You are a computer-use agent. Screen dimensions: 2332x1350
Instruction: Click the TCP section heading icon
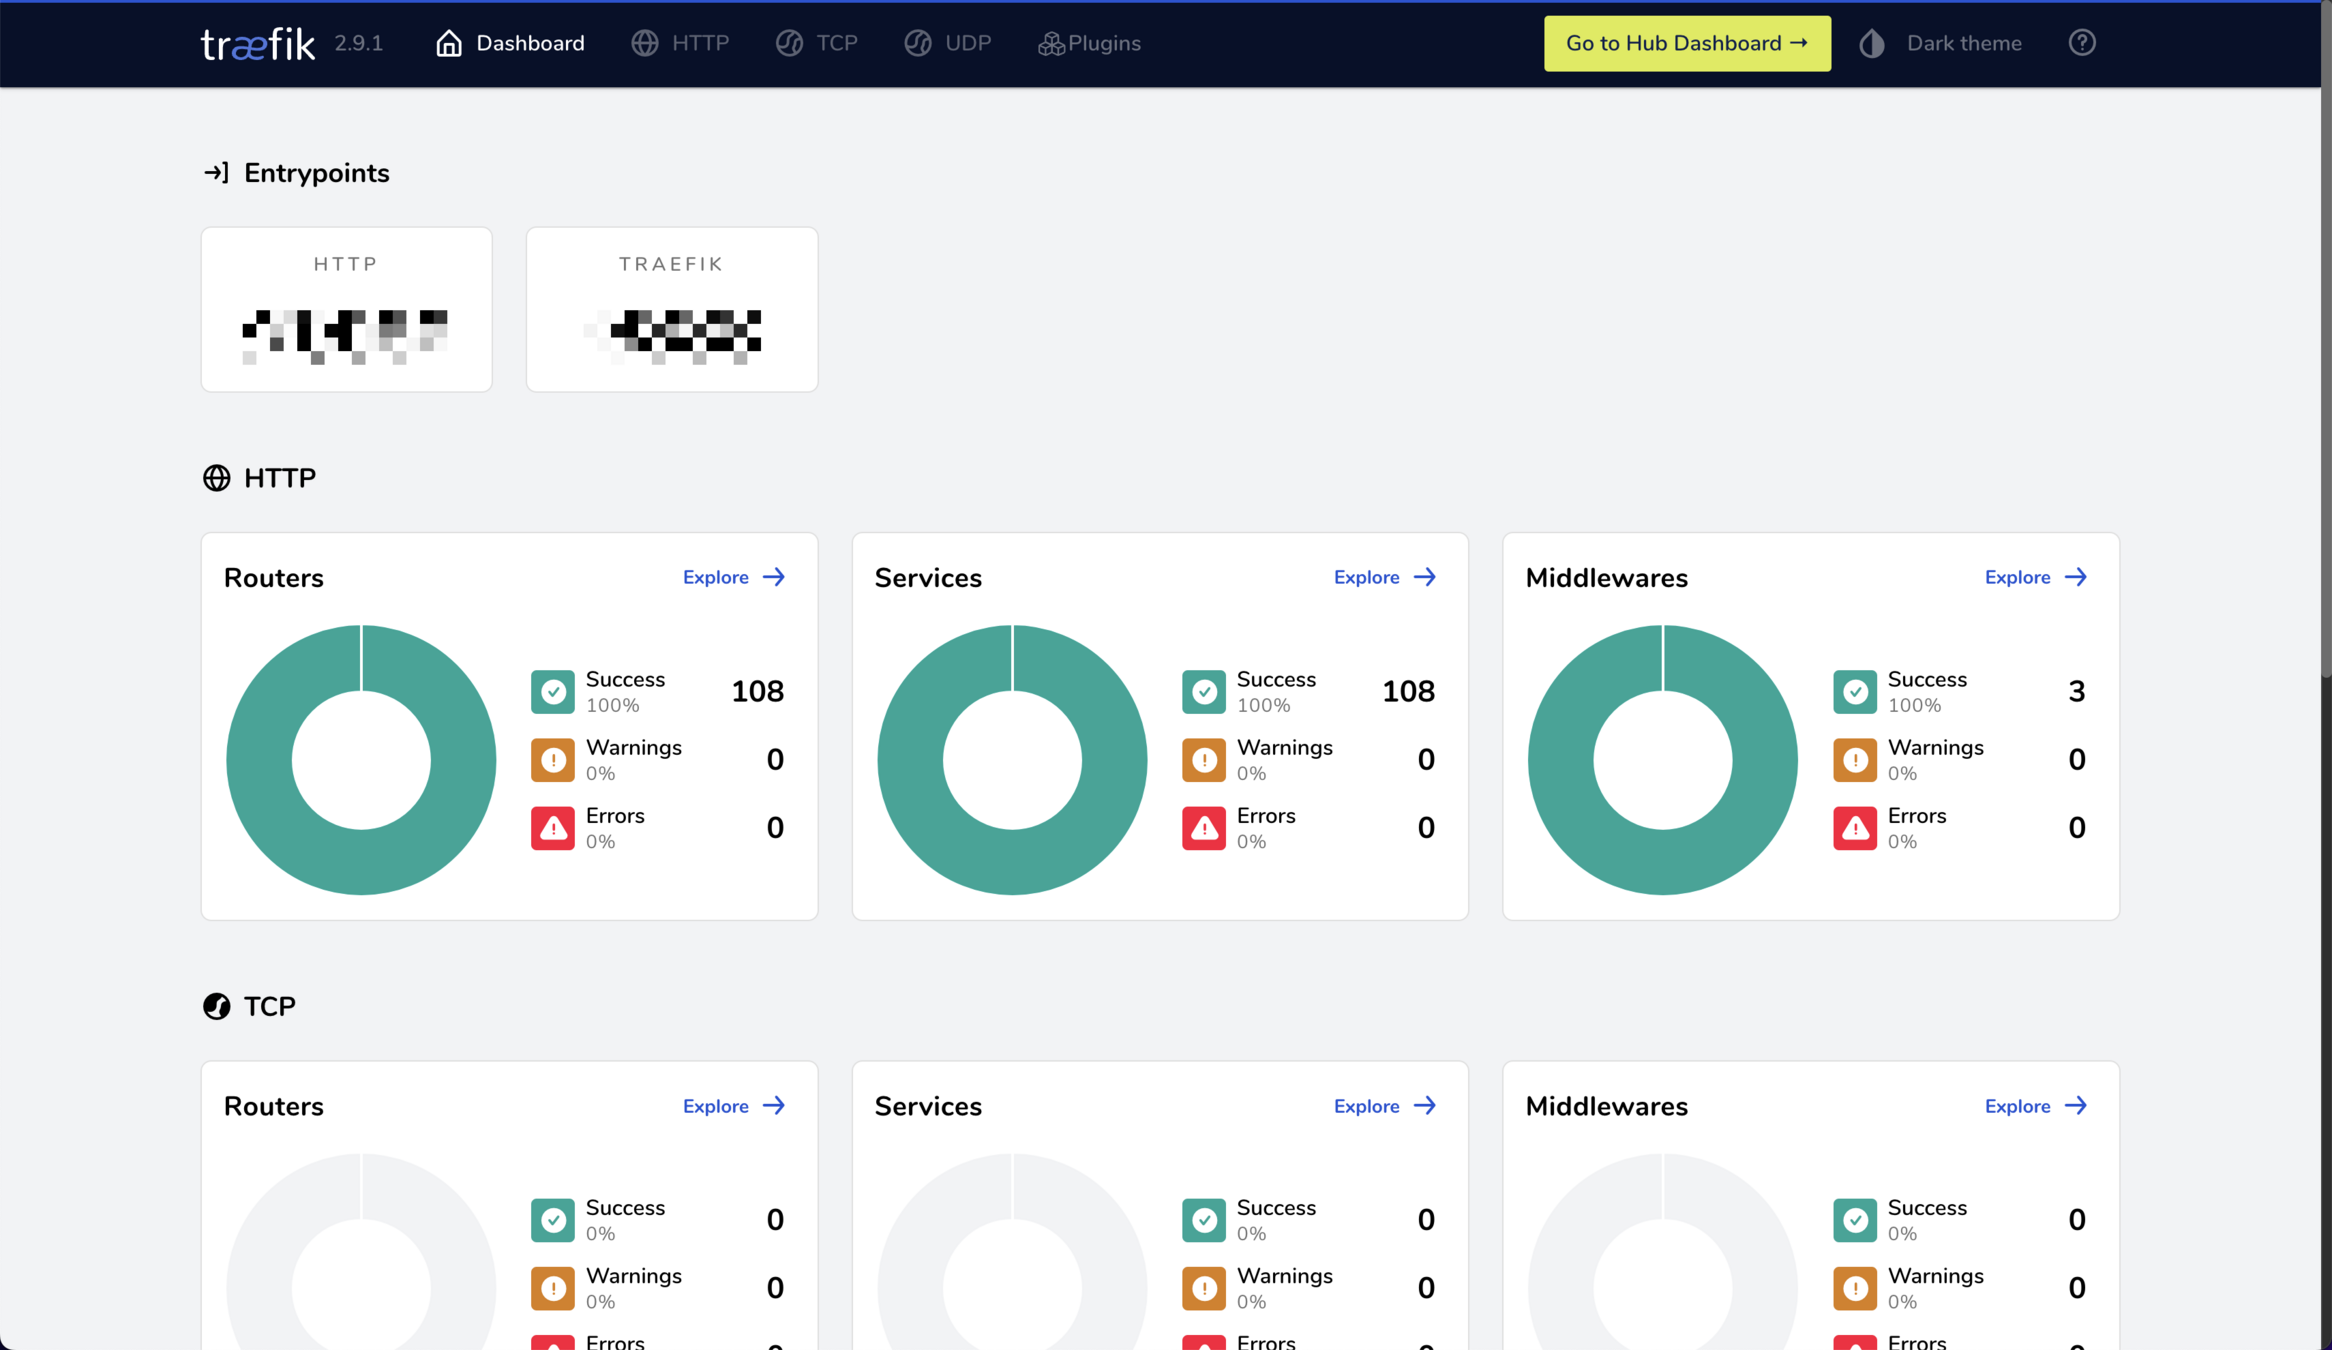point(216,1006)
